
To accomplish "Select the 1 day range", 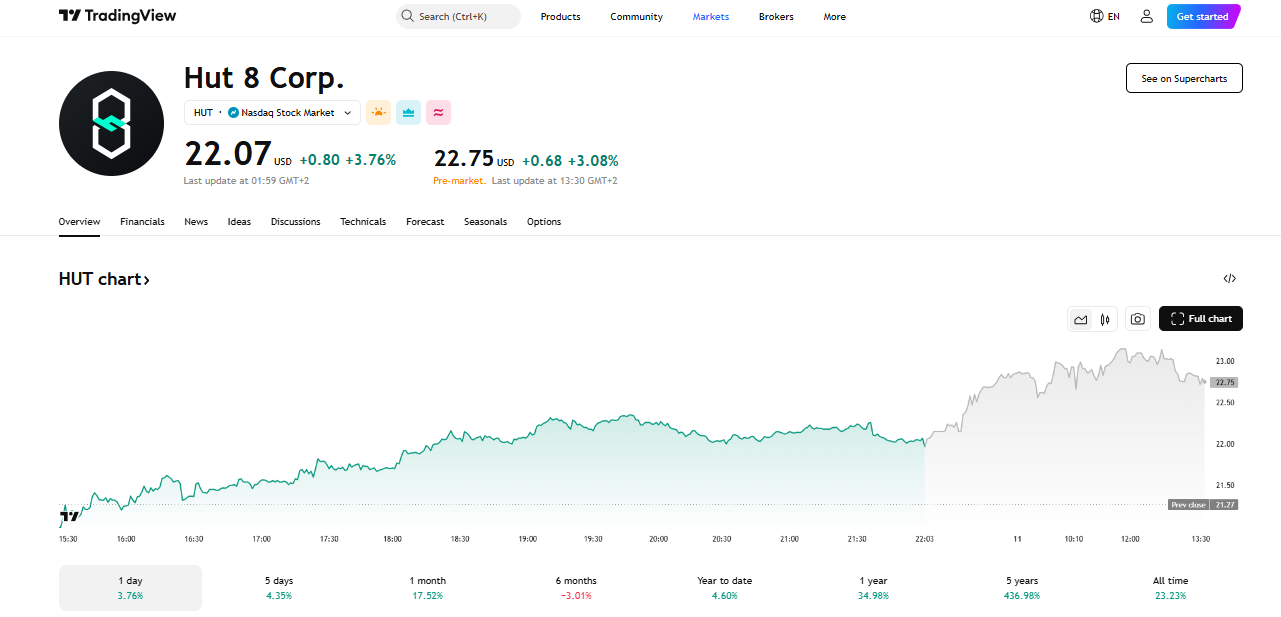I will coord(130,588).
